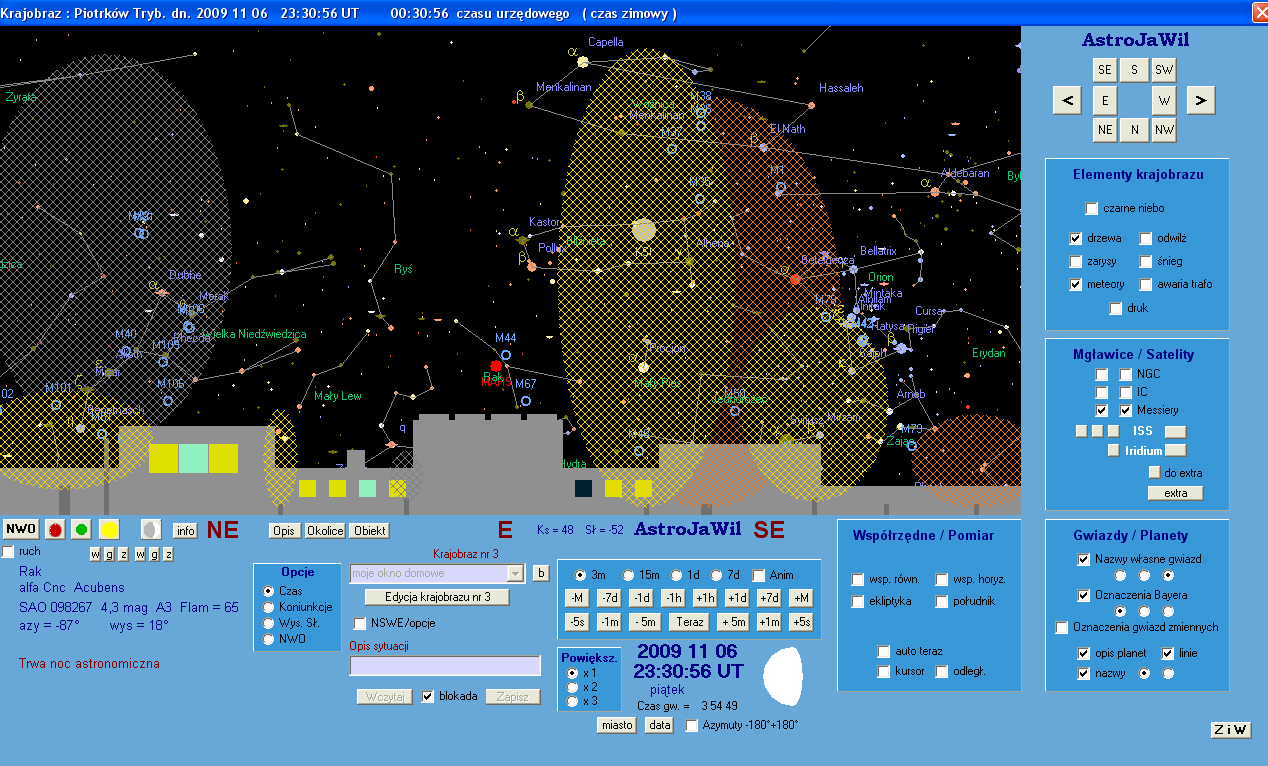Step time back five seconds with -5s

(x=576, y=622)
